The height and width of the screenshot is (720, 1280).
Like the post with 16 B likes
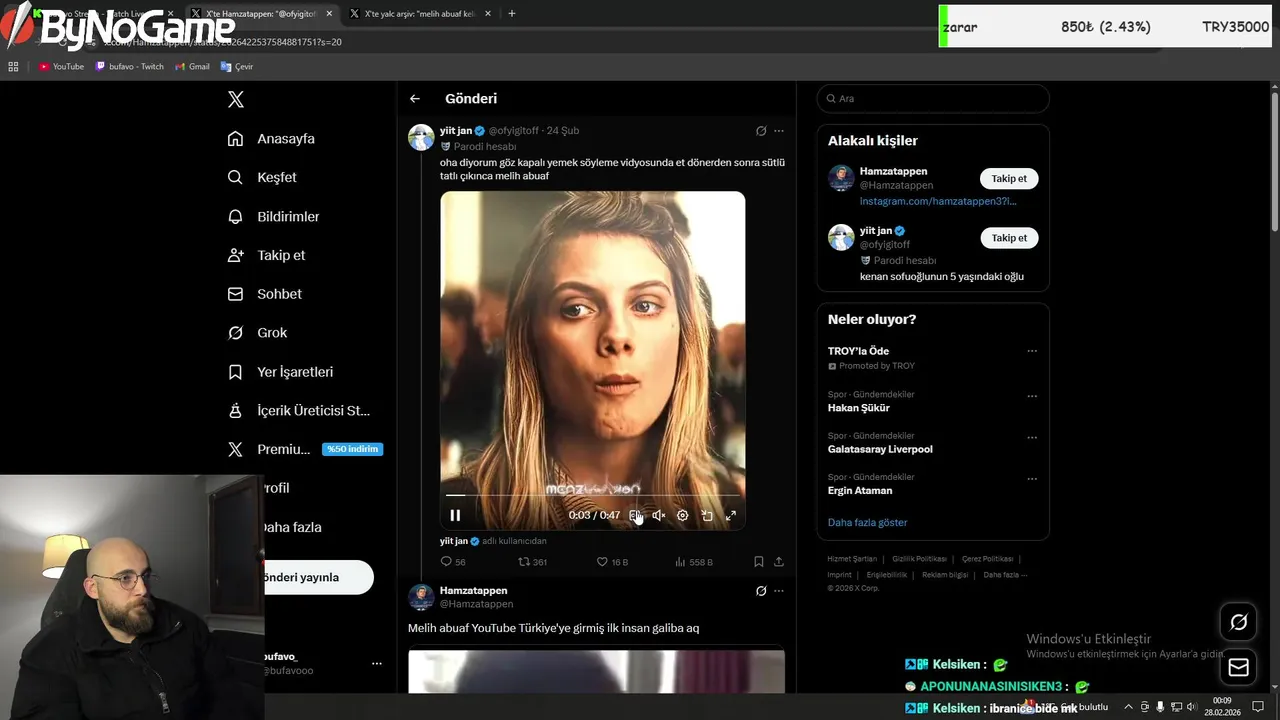coord(612,562)
